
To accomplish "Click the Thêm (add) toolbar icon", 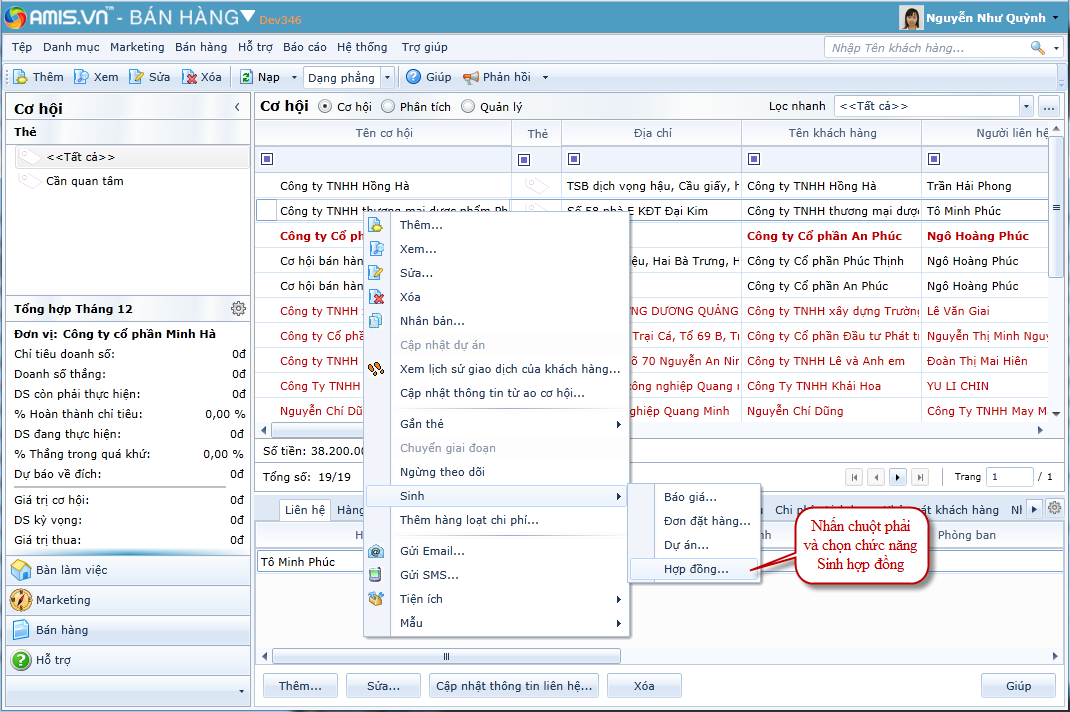I will coord(20,77).
